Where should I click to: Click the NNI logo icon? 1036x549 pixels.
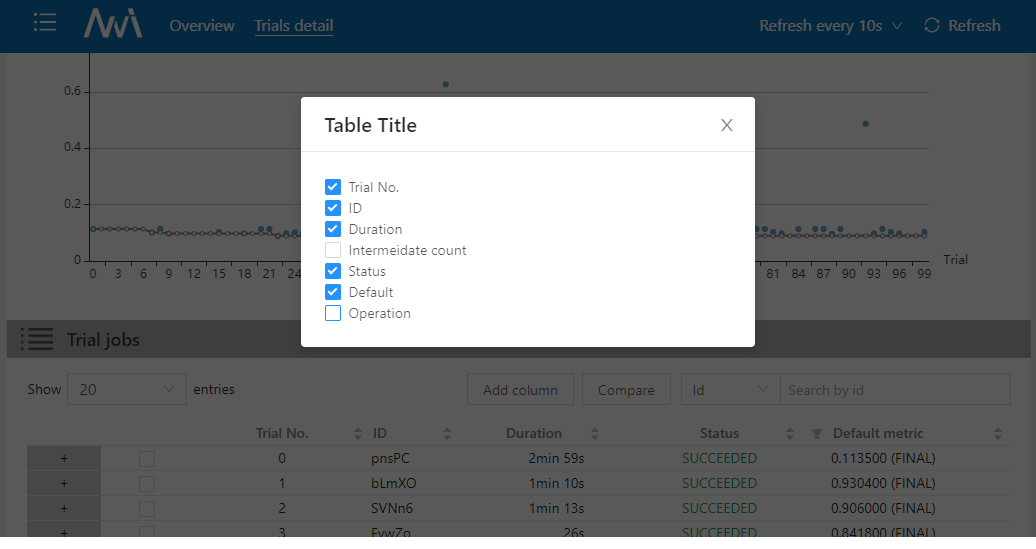pyautogui.click(x=112, y=24)
